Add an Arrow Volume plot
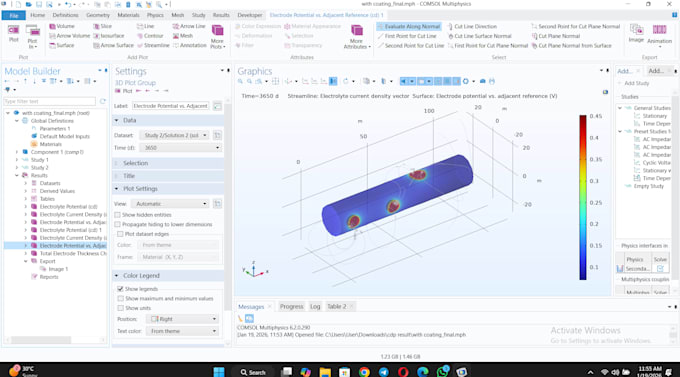 pos(69,36)
